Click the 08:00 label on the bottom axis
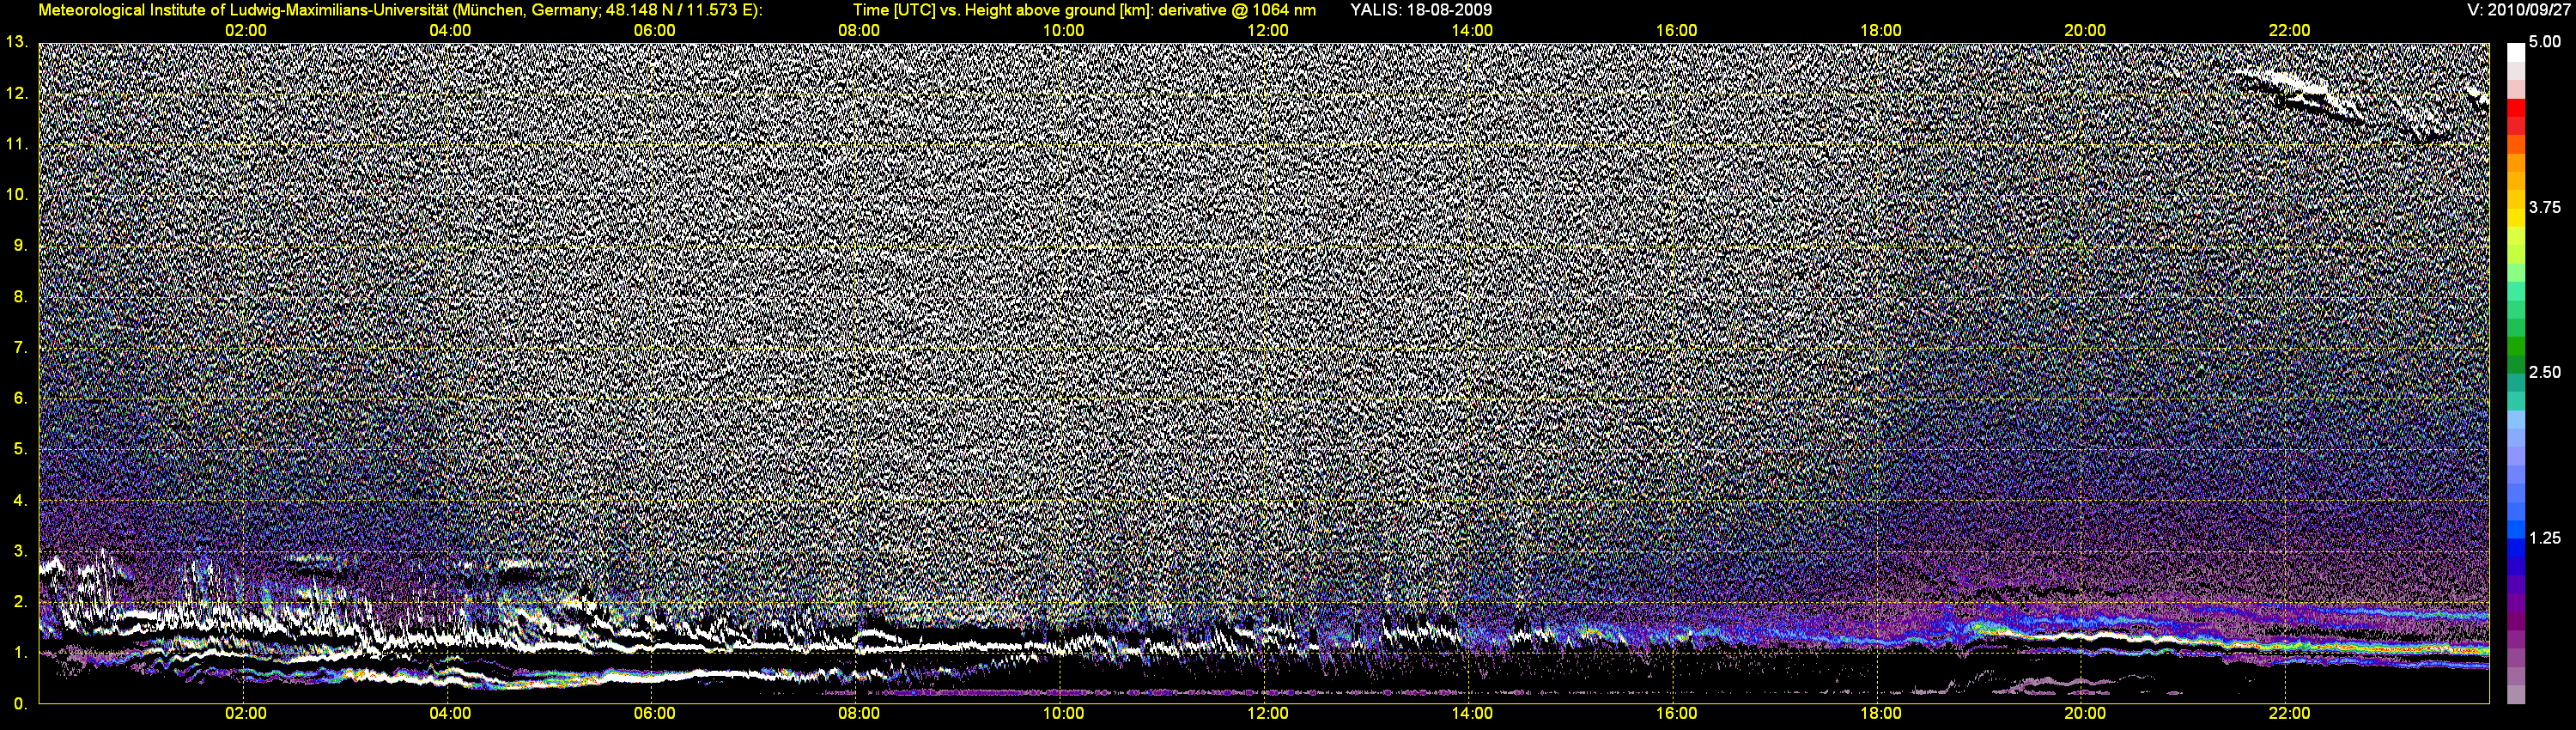2576x730 pixels. (859, 714)
